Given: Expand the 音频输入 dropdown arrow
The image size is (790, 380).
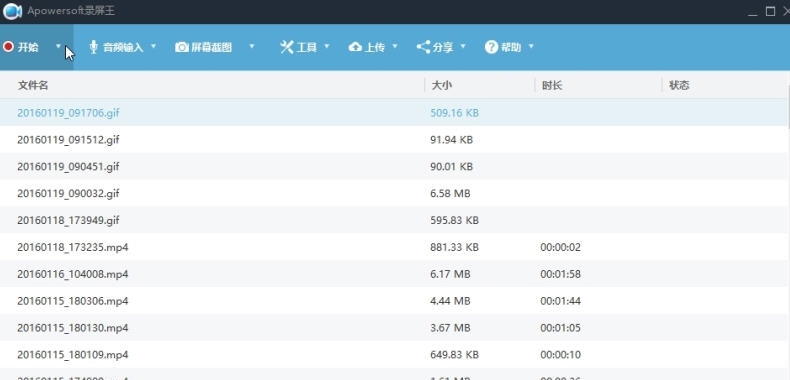Looking at the screenshot, I should tap(154, 46).
